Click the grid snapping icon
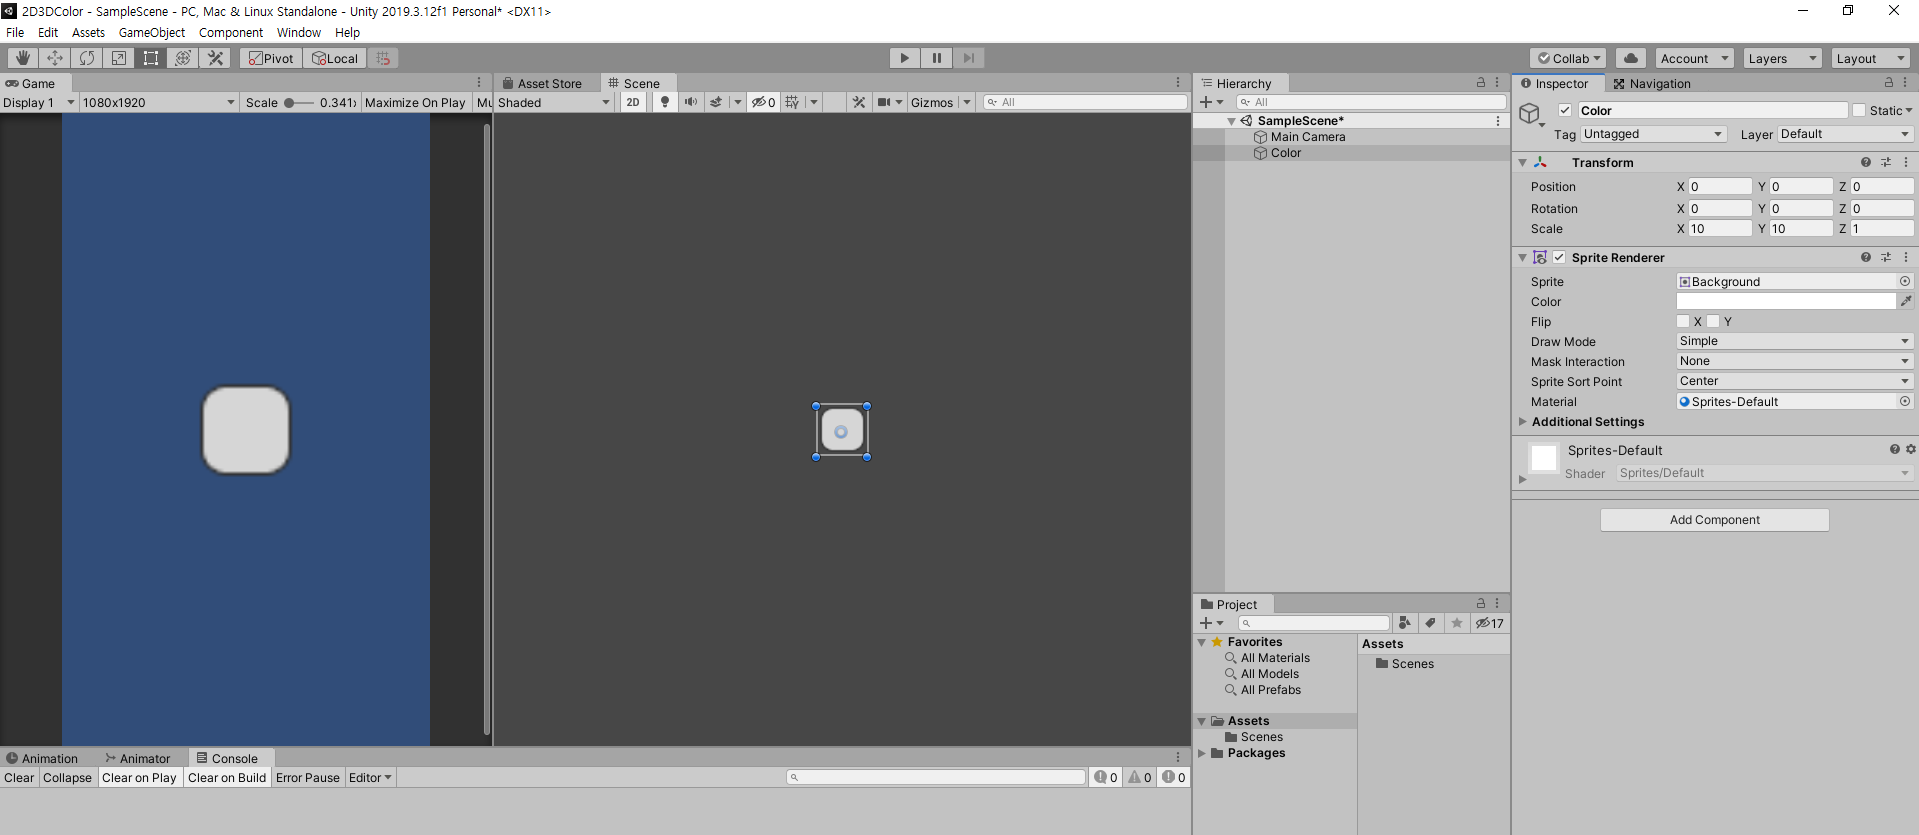This screenshot has height=835, width=1919. click(383, 58)
